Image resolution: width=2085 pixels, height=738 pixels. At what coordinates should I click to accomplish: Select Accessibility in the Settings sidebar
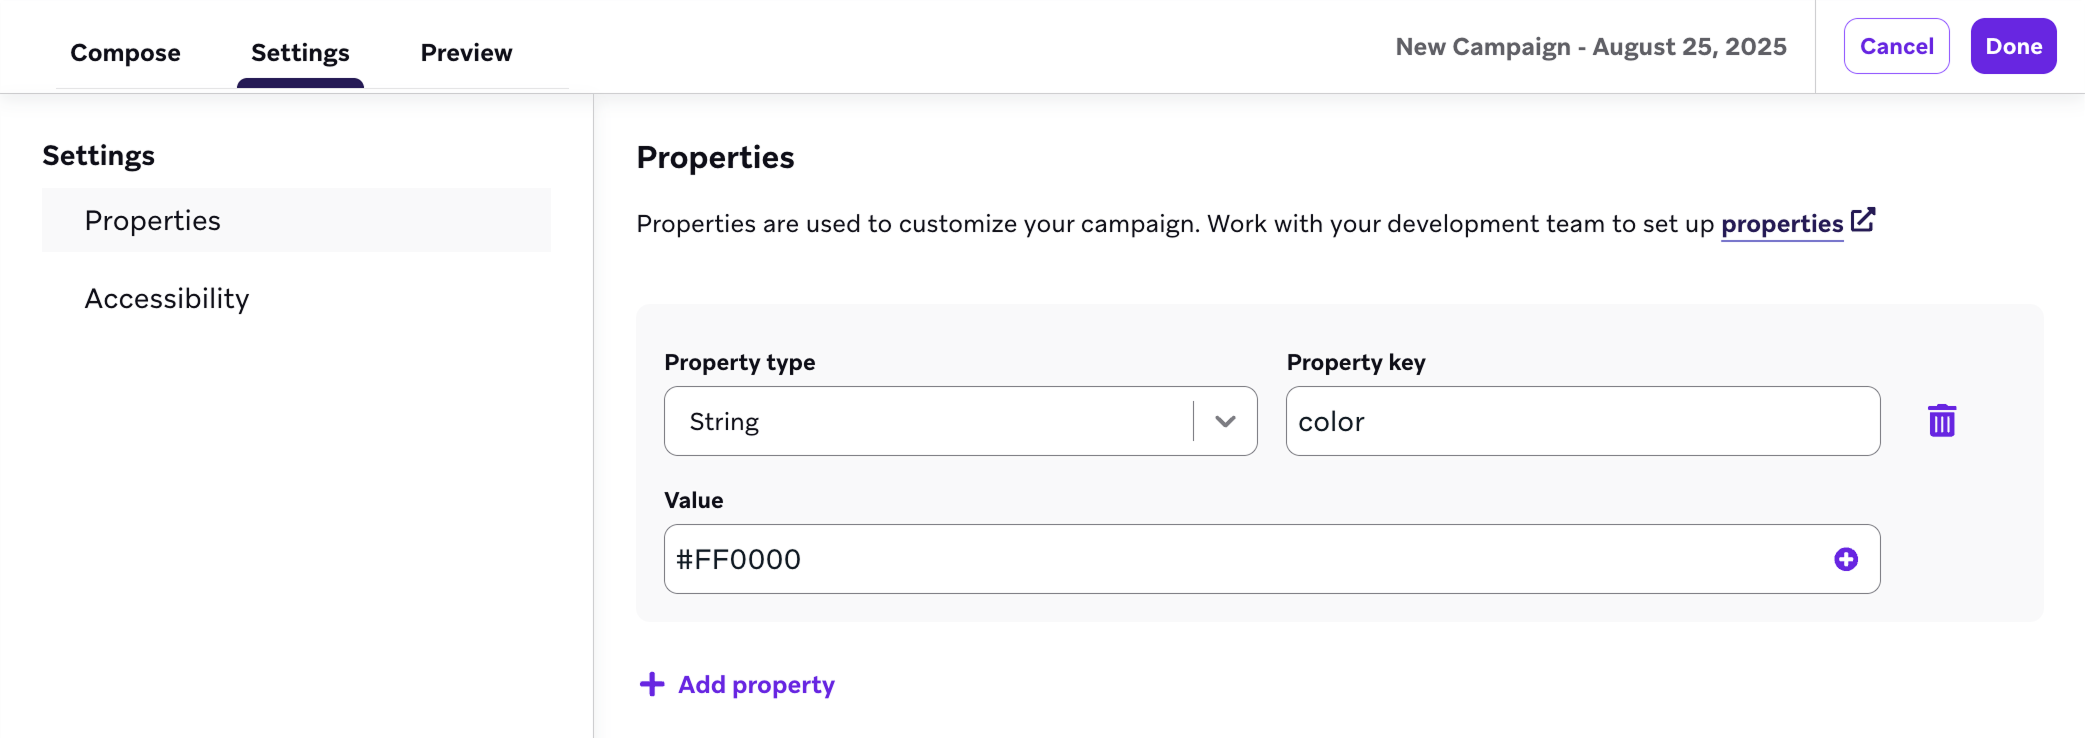click(167, 297)
